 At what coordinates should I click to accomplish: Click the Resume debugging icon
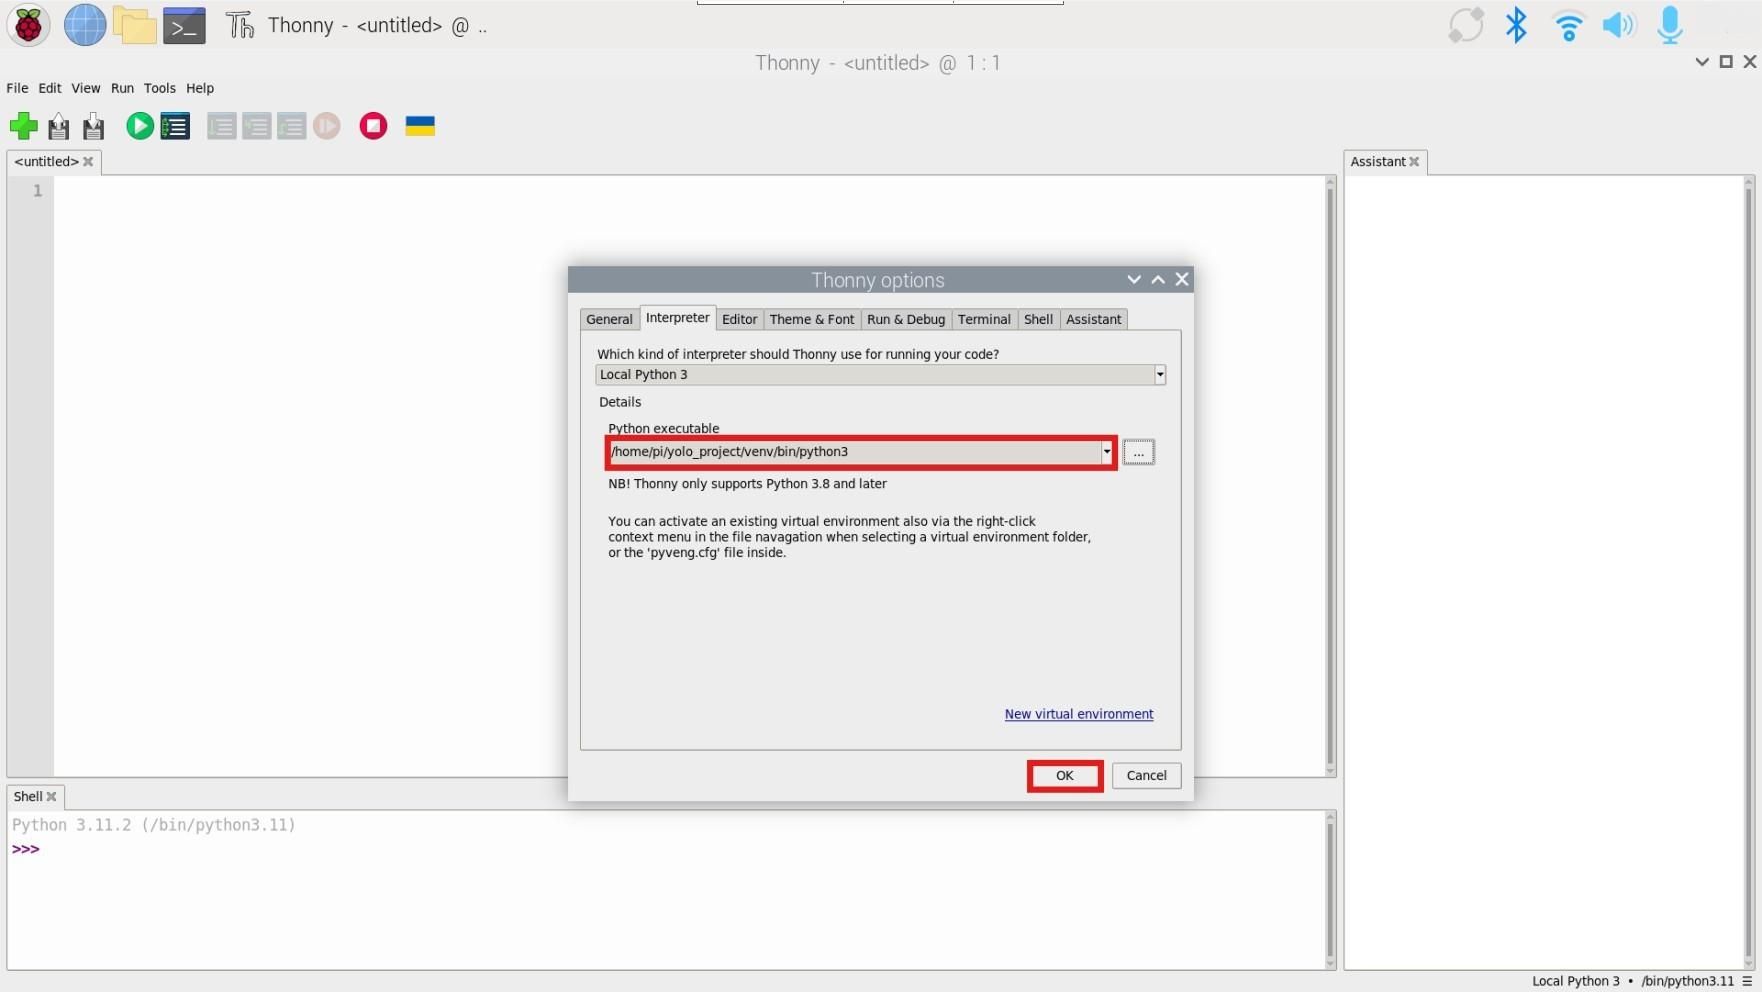327,126
